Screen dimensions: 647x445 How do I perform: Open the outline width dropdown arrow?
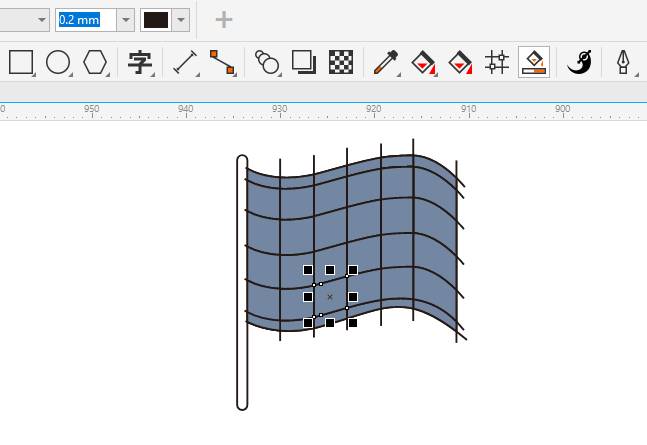coord(125,20)
